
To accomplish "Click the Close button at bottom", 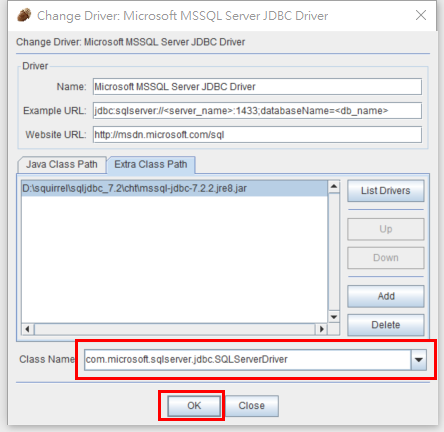I will coord(252,406).
